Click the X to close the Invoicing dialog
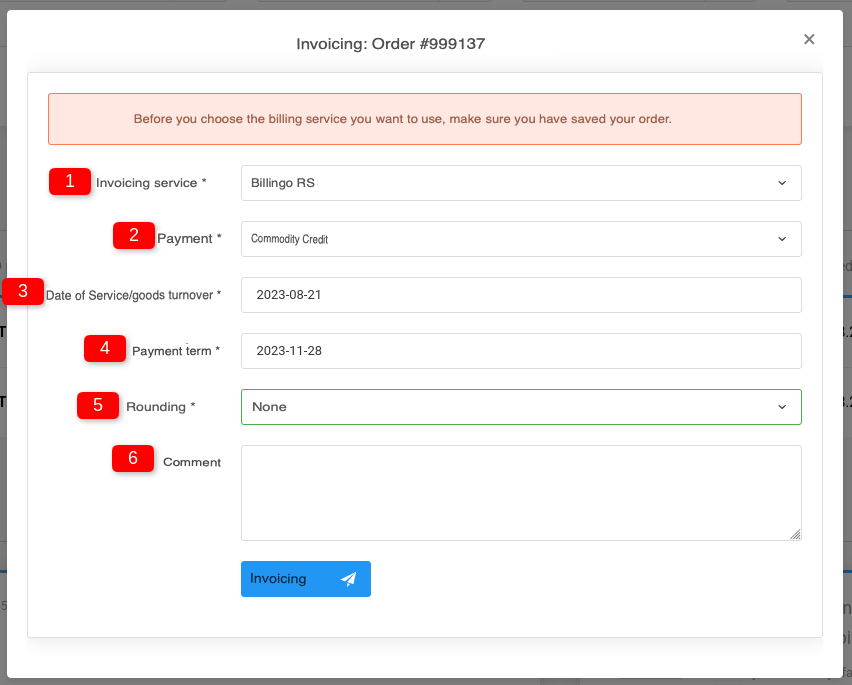852x685 pixels. pos(808,39)
